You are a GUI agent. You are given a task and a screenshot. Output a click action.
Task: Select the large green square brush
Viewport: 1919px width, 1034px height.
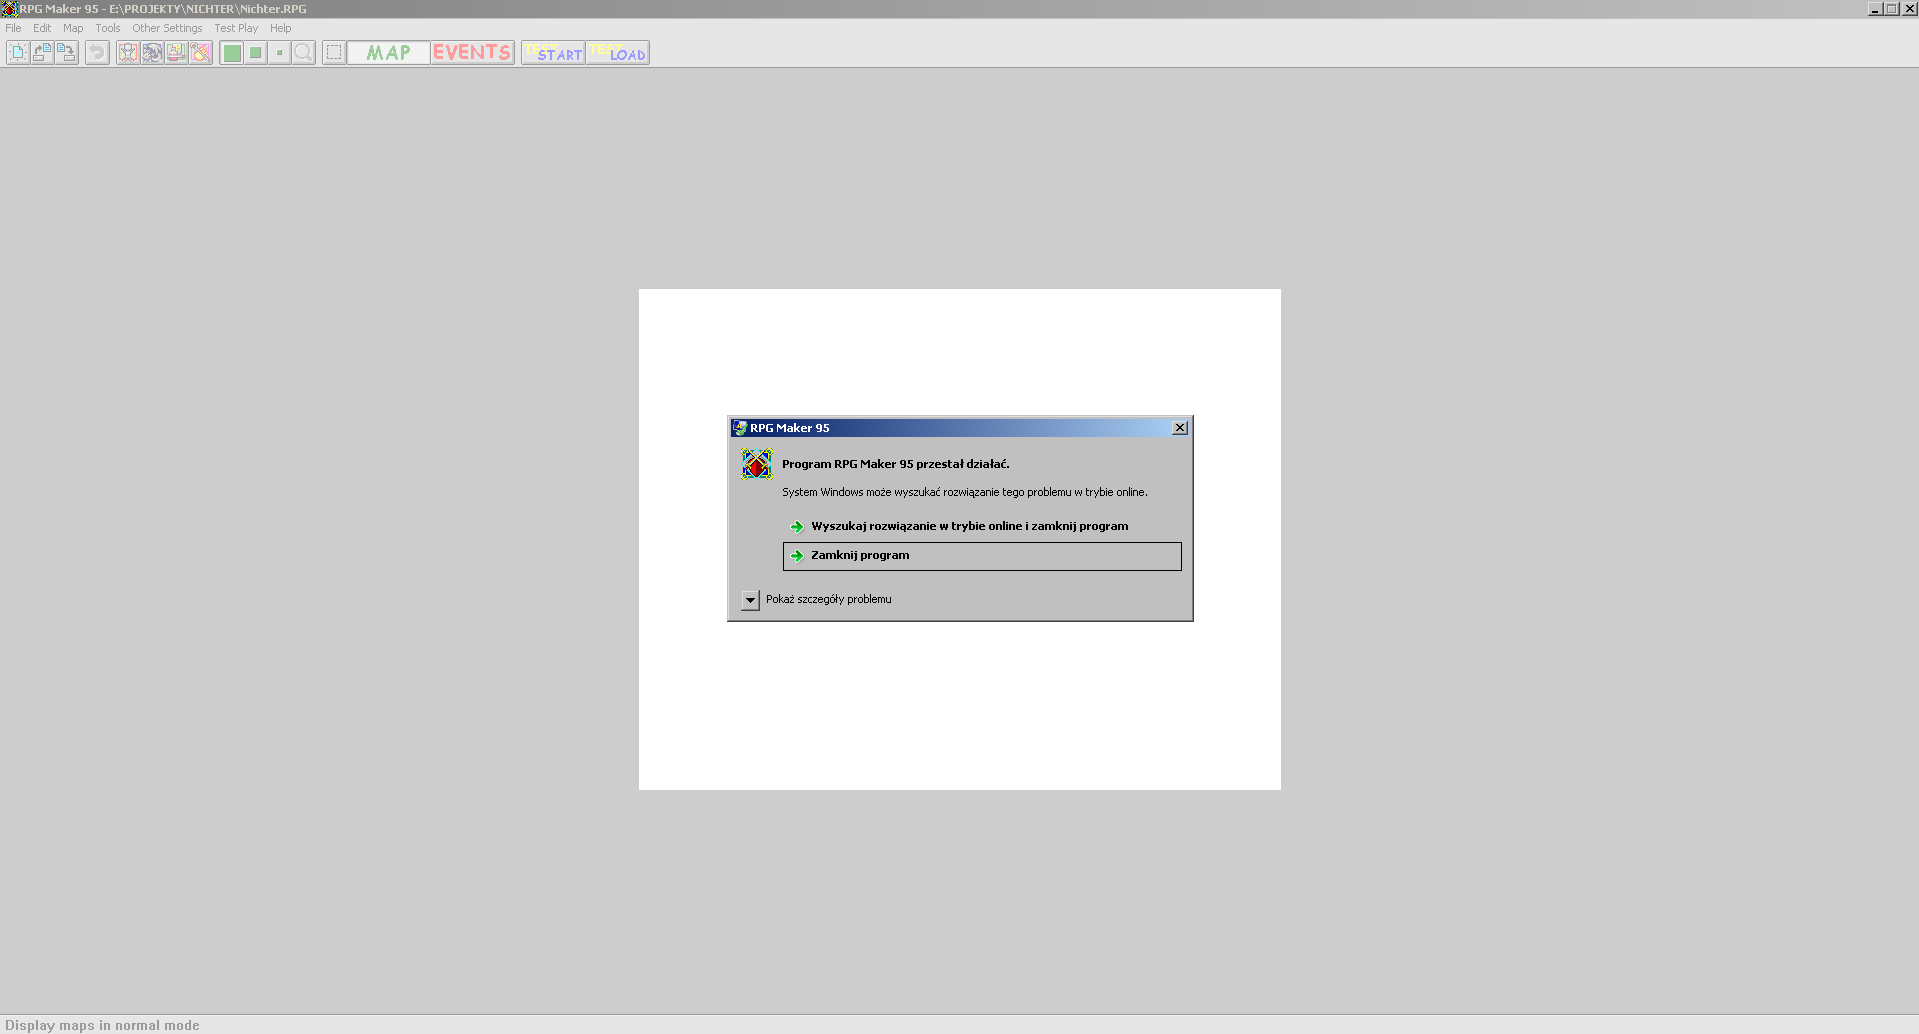232,53
